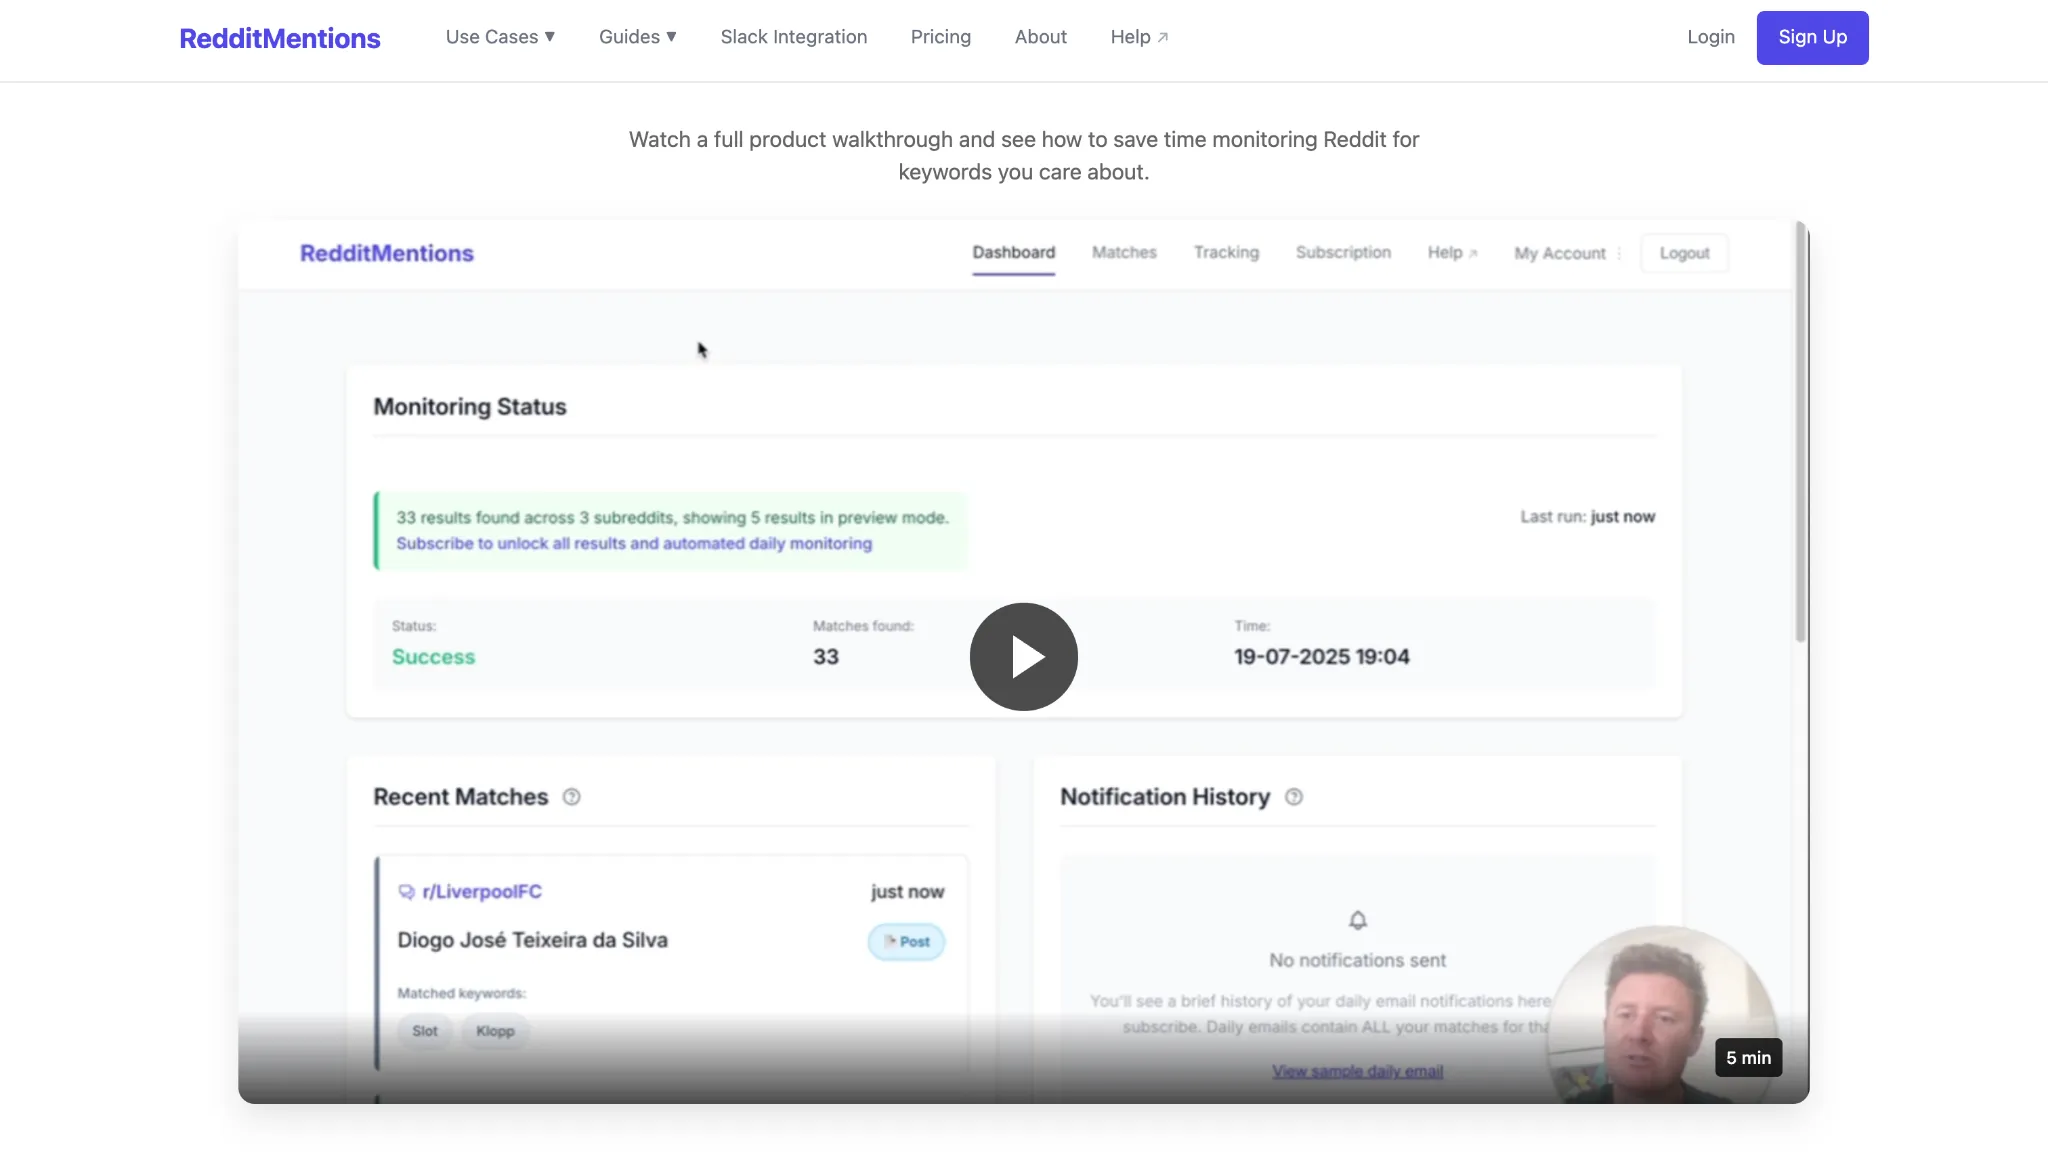This screenshot has height=1169, width=2048.
Task: Go to the Pricing page
Action: pos(940,37)
